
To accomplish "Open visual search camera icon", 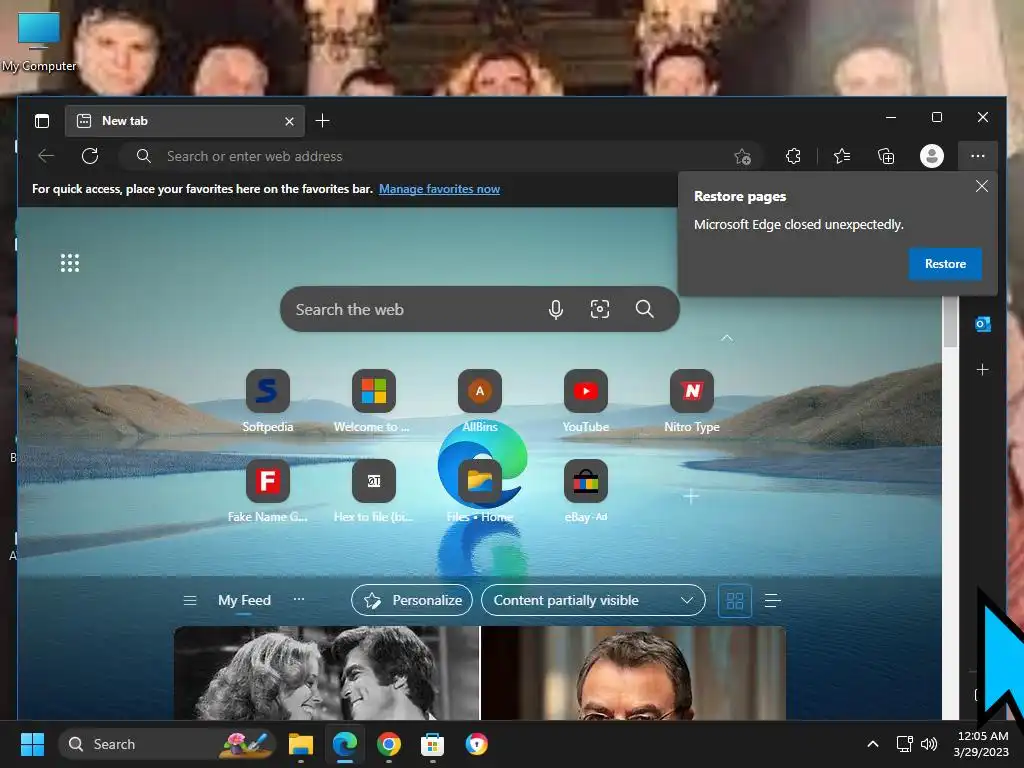I will [x=600, y=309].
